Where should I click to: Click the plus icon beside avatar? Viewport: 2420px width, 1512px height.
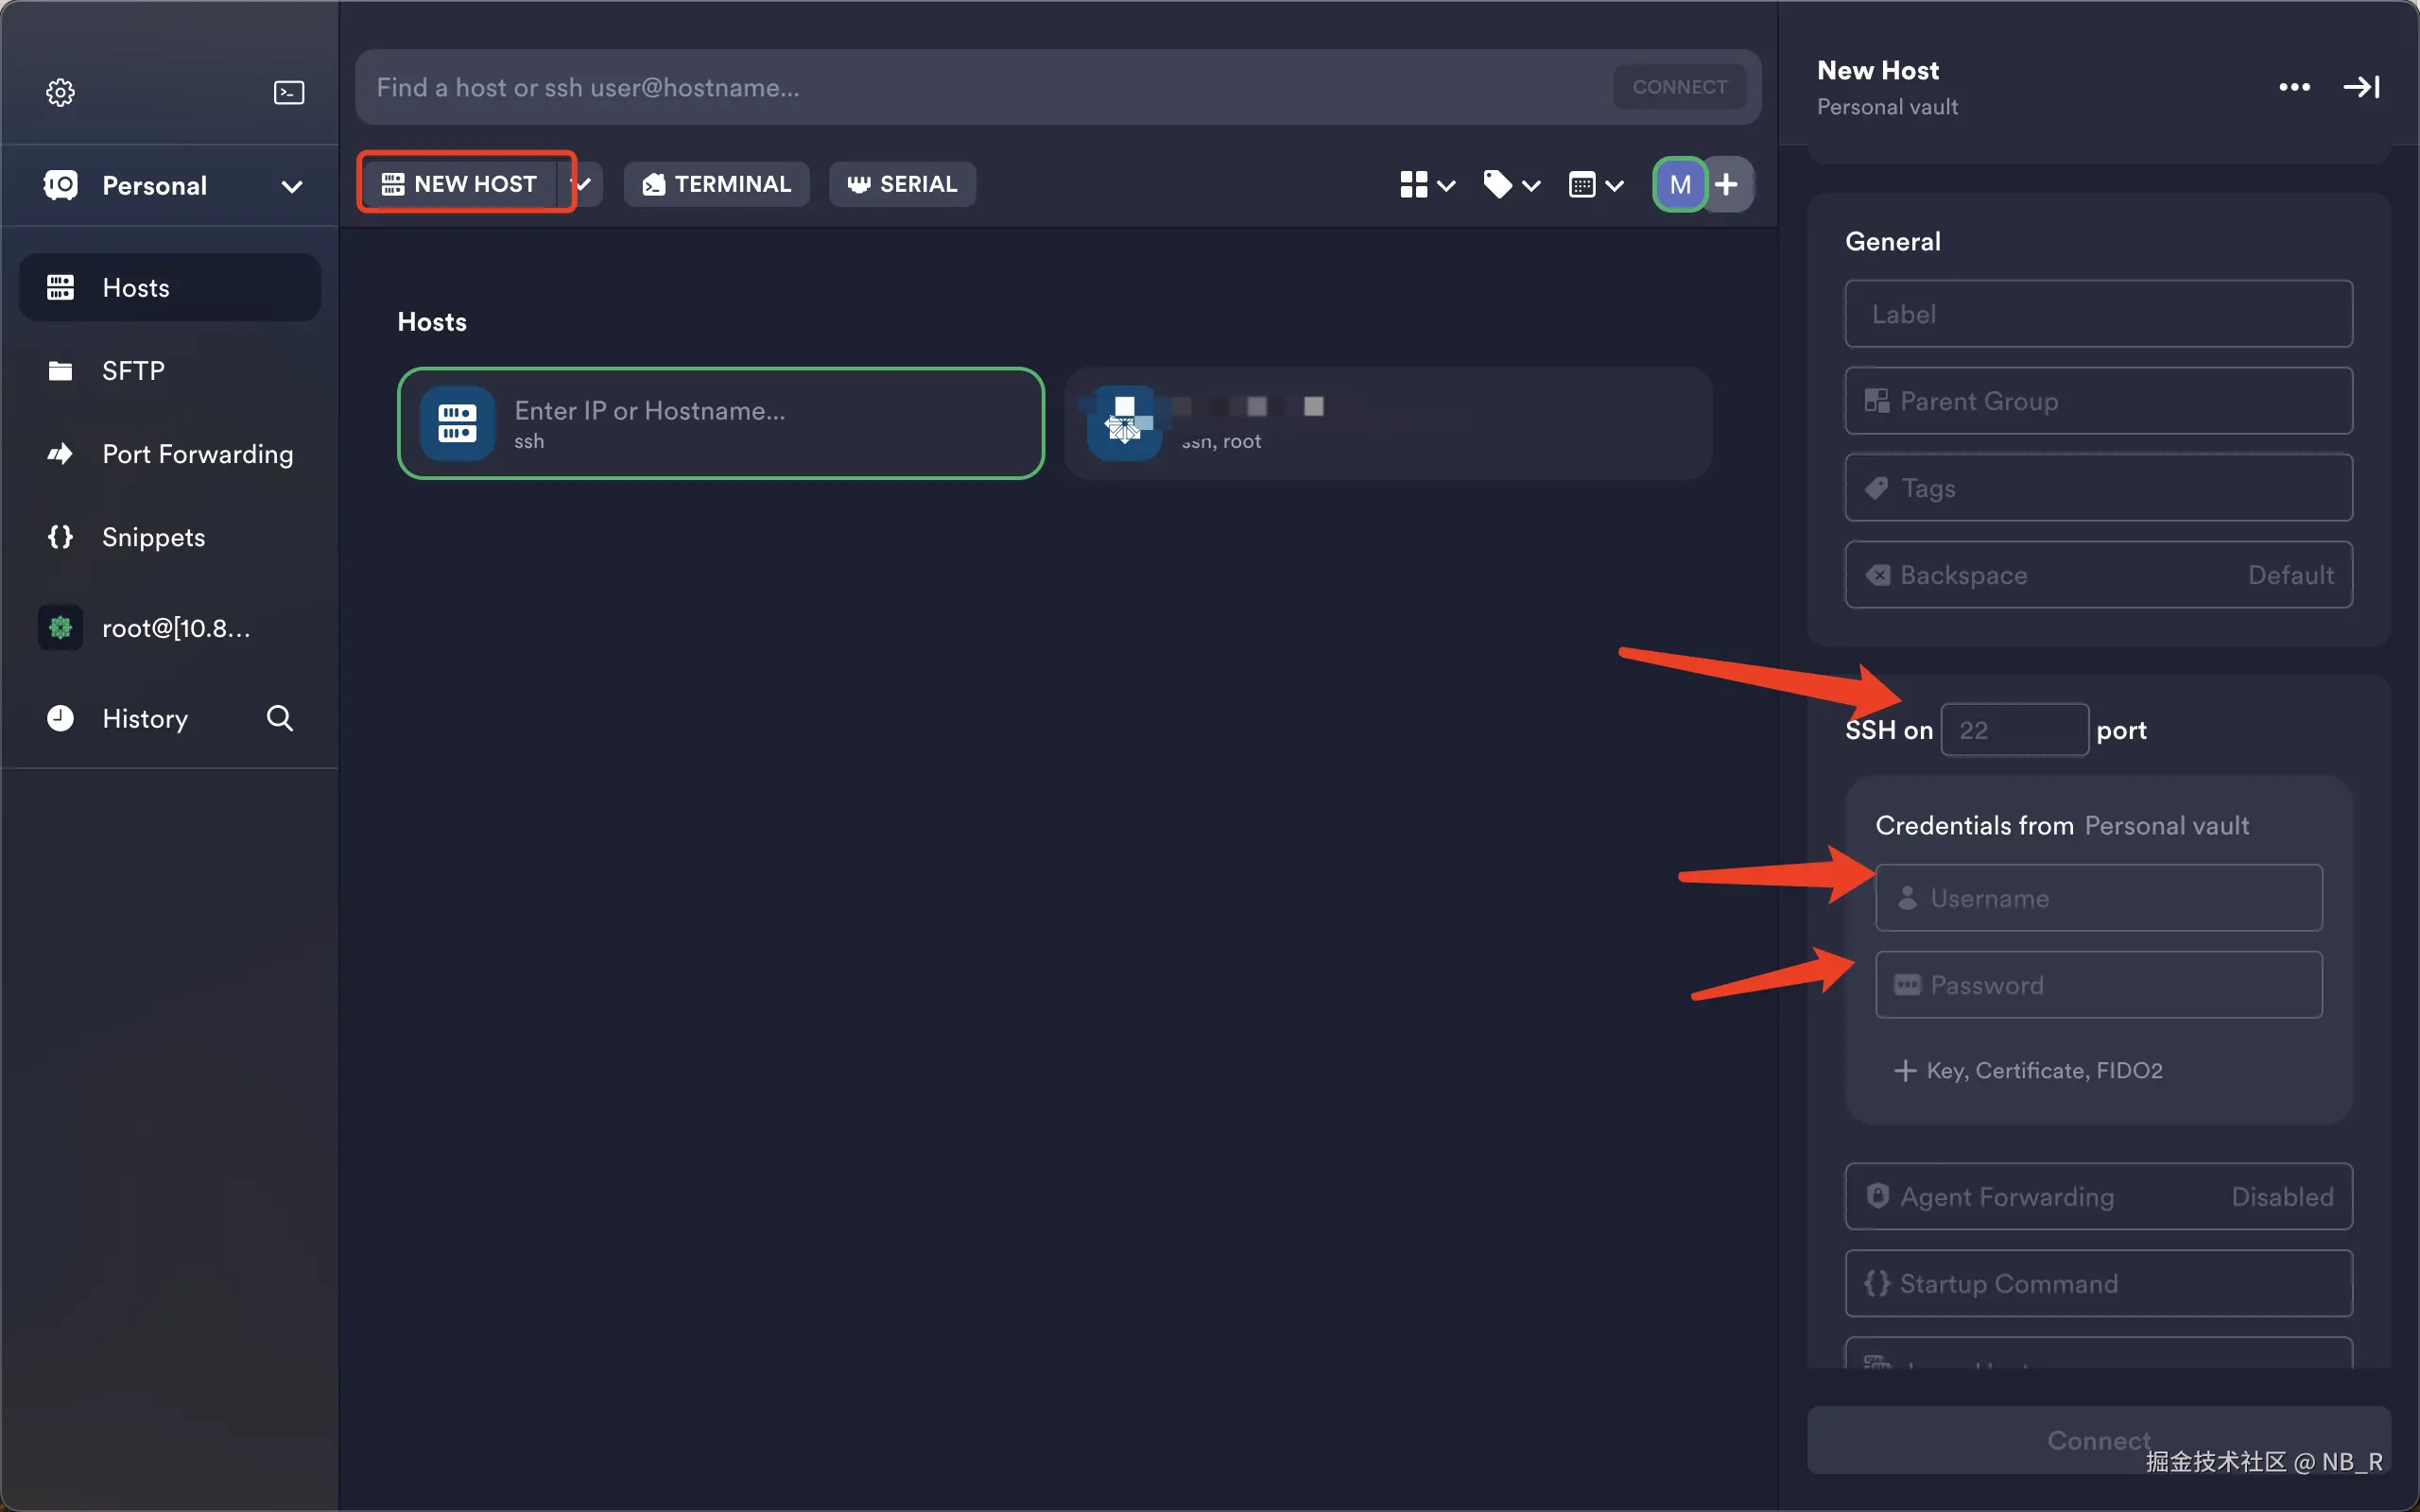pyautogui.click(x=1727, y=184)
